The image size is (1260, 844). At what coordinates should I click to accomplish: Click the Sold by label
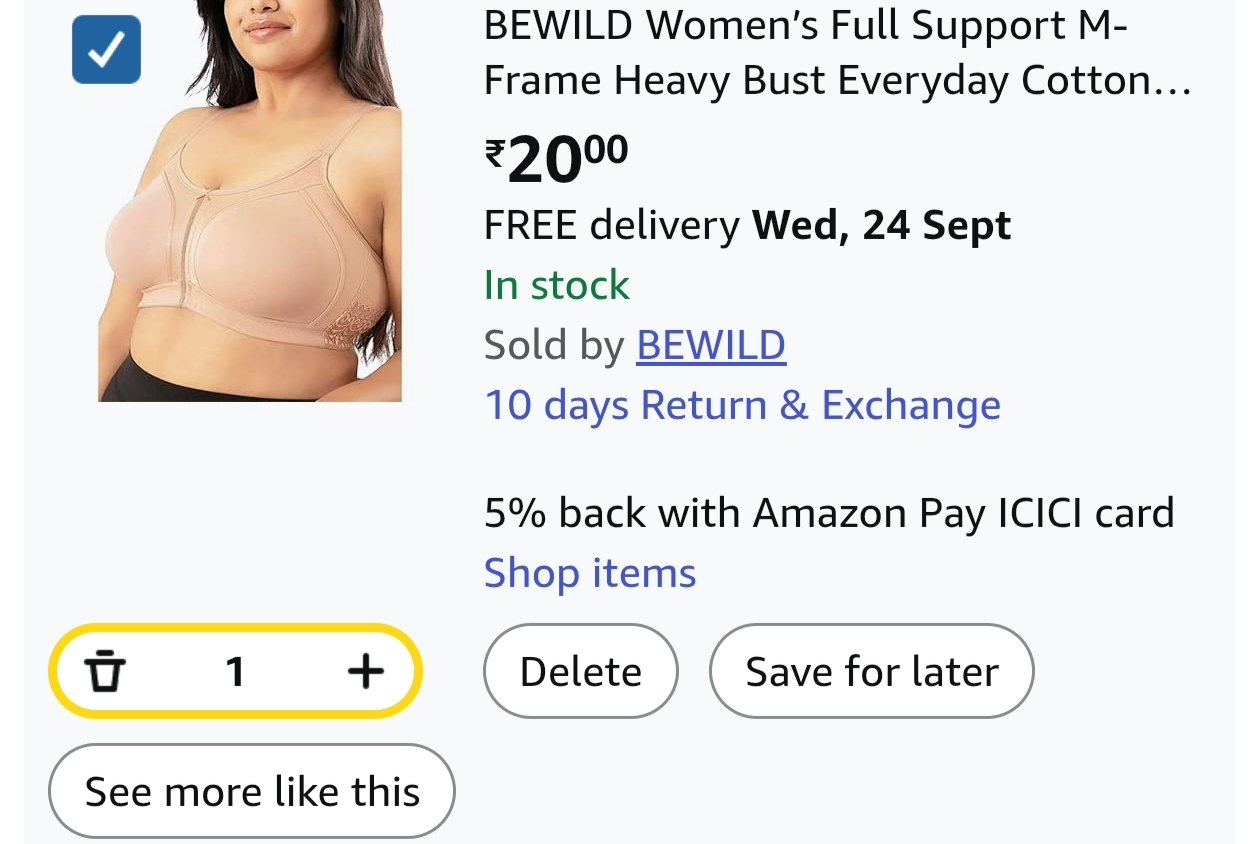point(553,345)
